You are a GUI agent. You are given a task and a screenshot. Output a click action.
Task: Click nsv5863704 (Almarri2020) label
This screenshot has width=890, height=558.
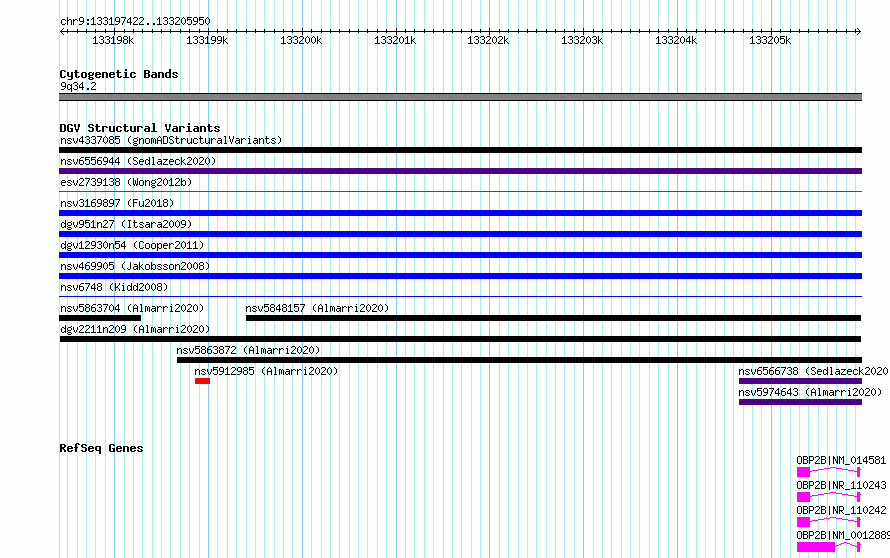[x=132, y=308]
